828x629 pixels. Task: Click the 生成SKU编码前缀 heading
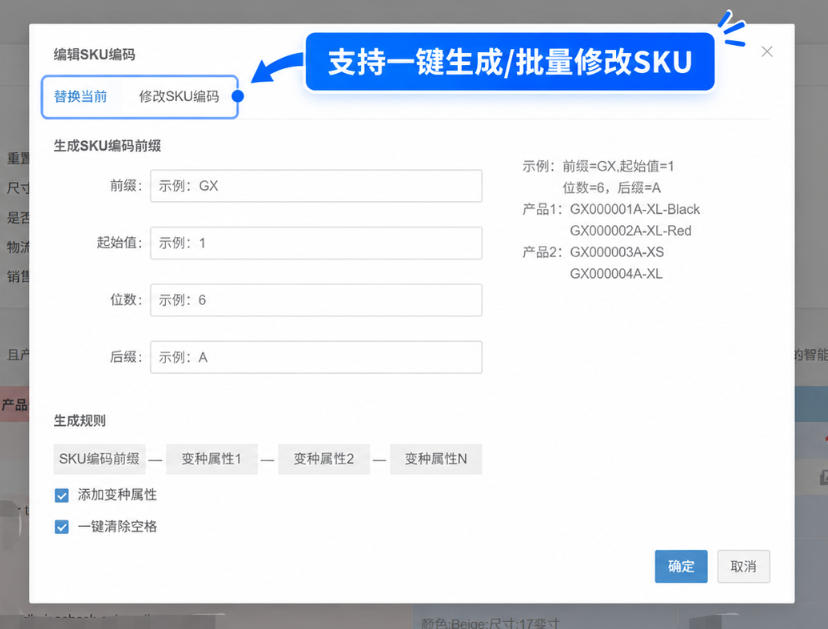pyautogui.click(x=107, y=146)
